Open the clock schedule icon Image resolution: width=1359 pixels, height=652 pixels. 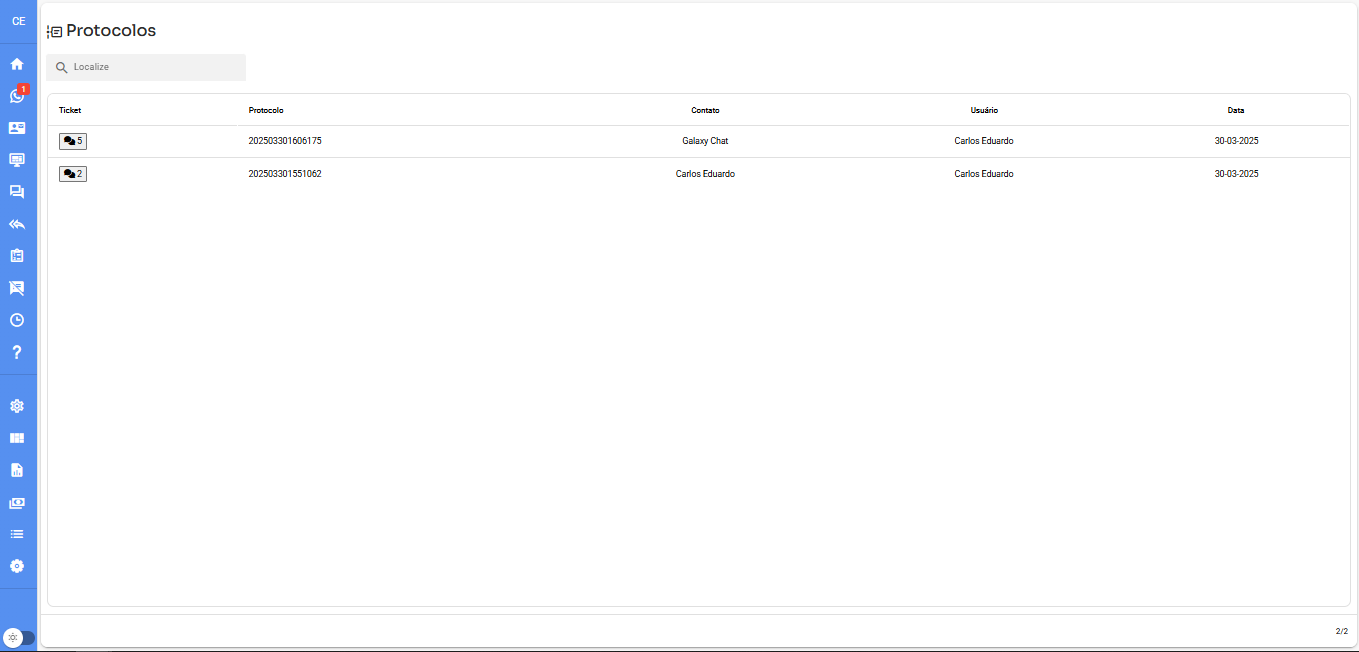tap(17, 320)
